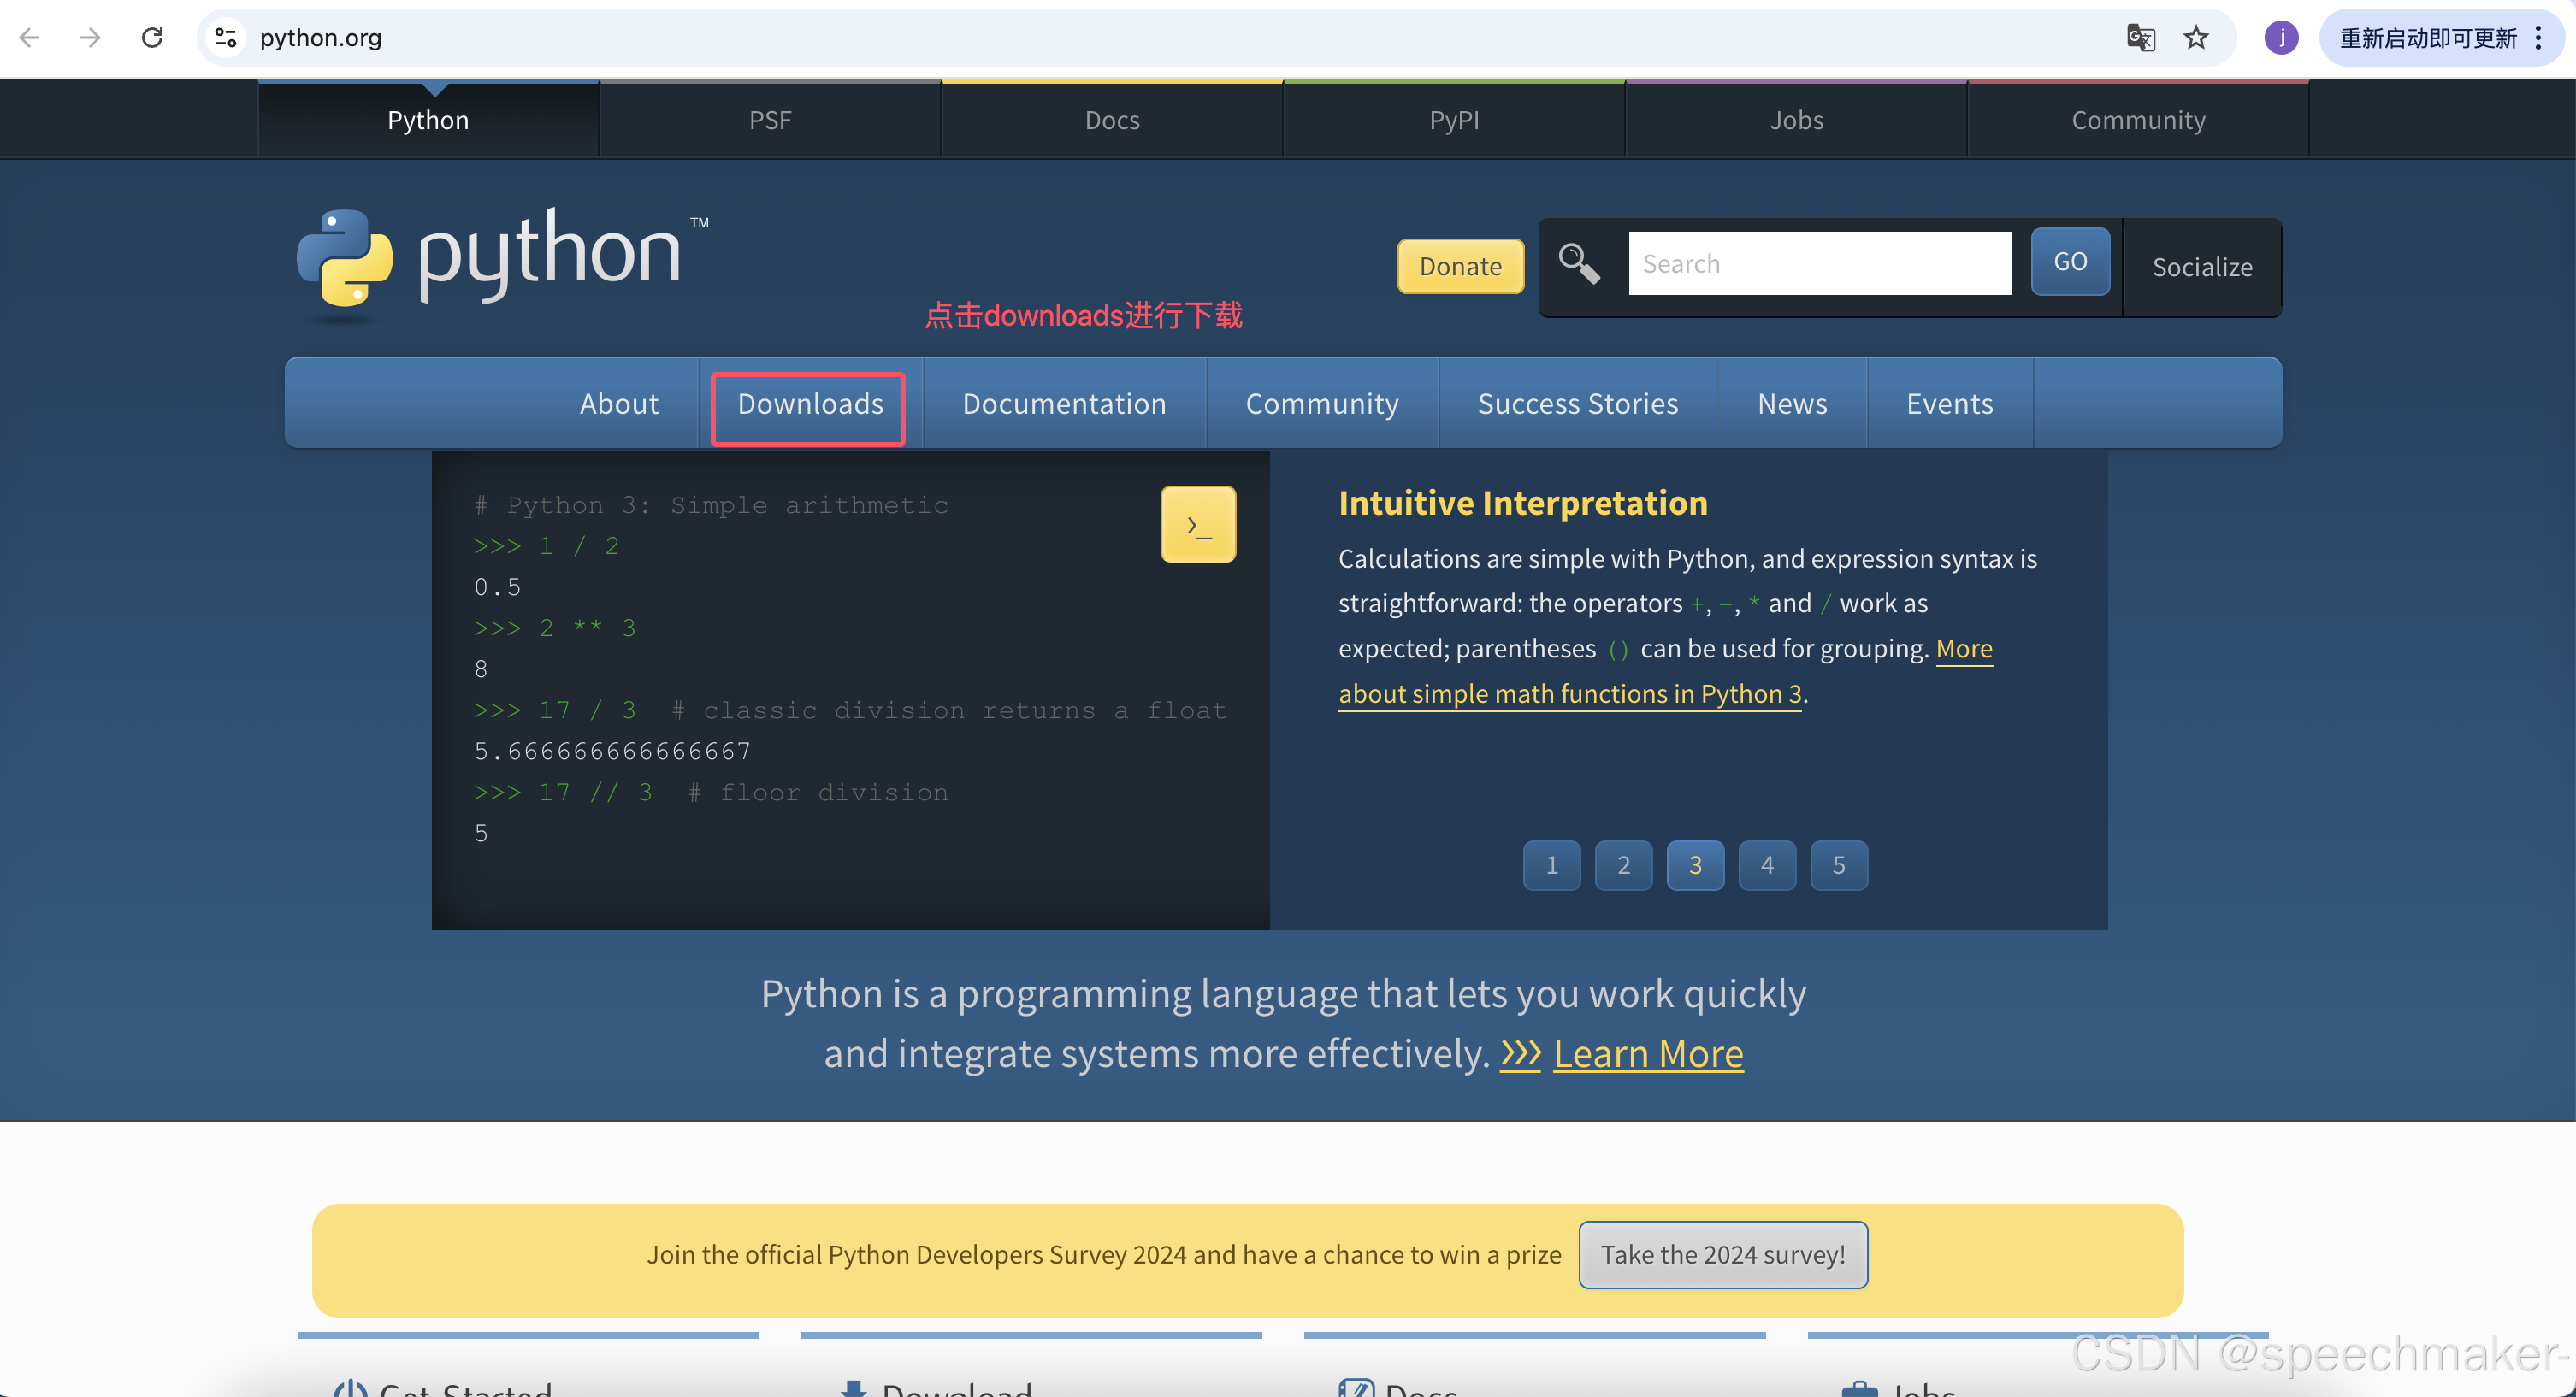Open the Docs top tab

(x=1111, y=120)
